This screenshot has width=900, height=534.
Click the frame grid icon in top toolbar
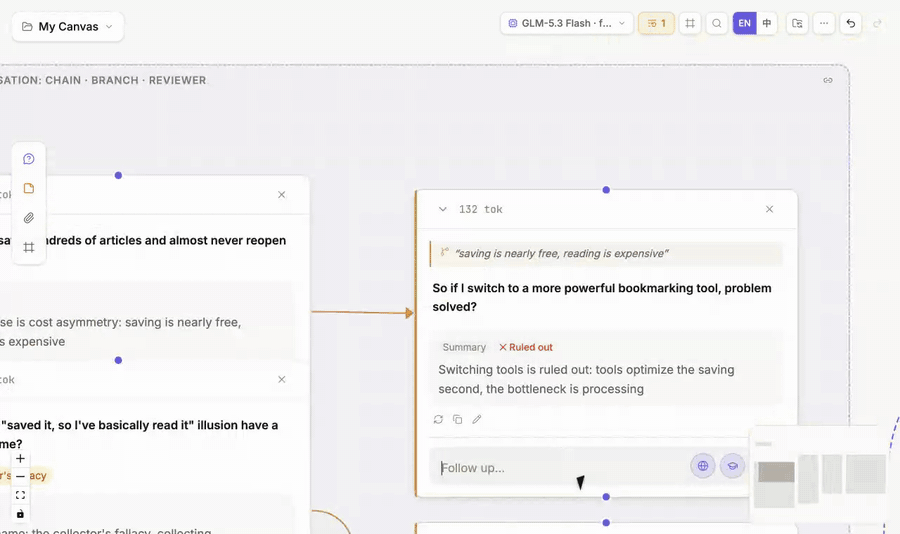point(690,24)
